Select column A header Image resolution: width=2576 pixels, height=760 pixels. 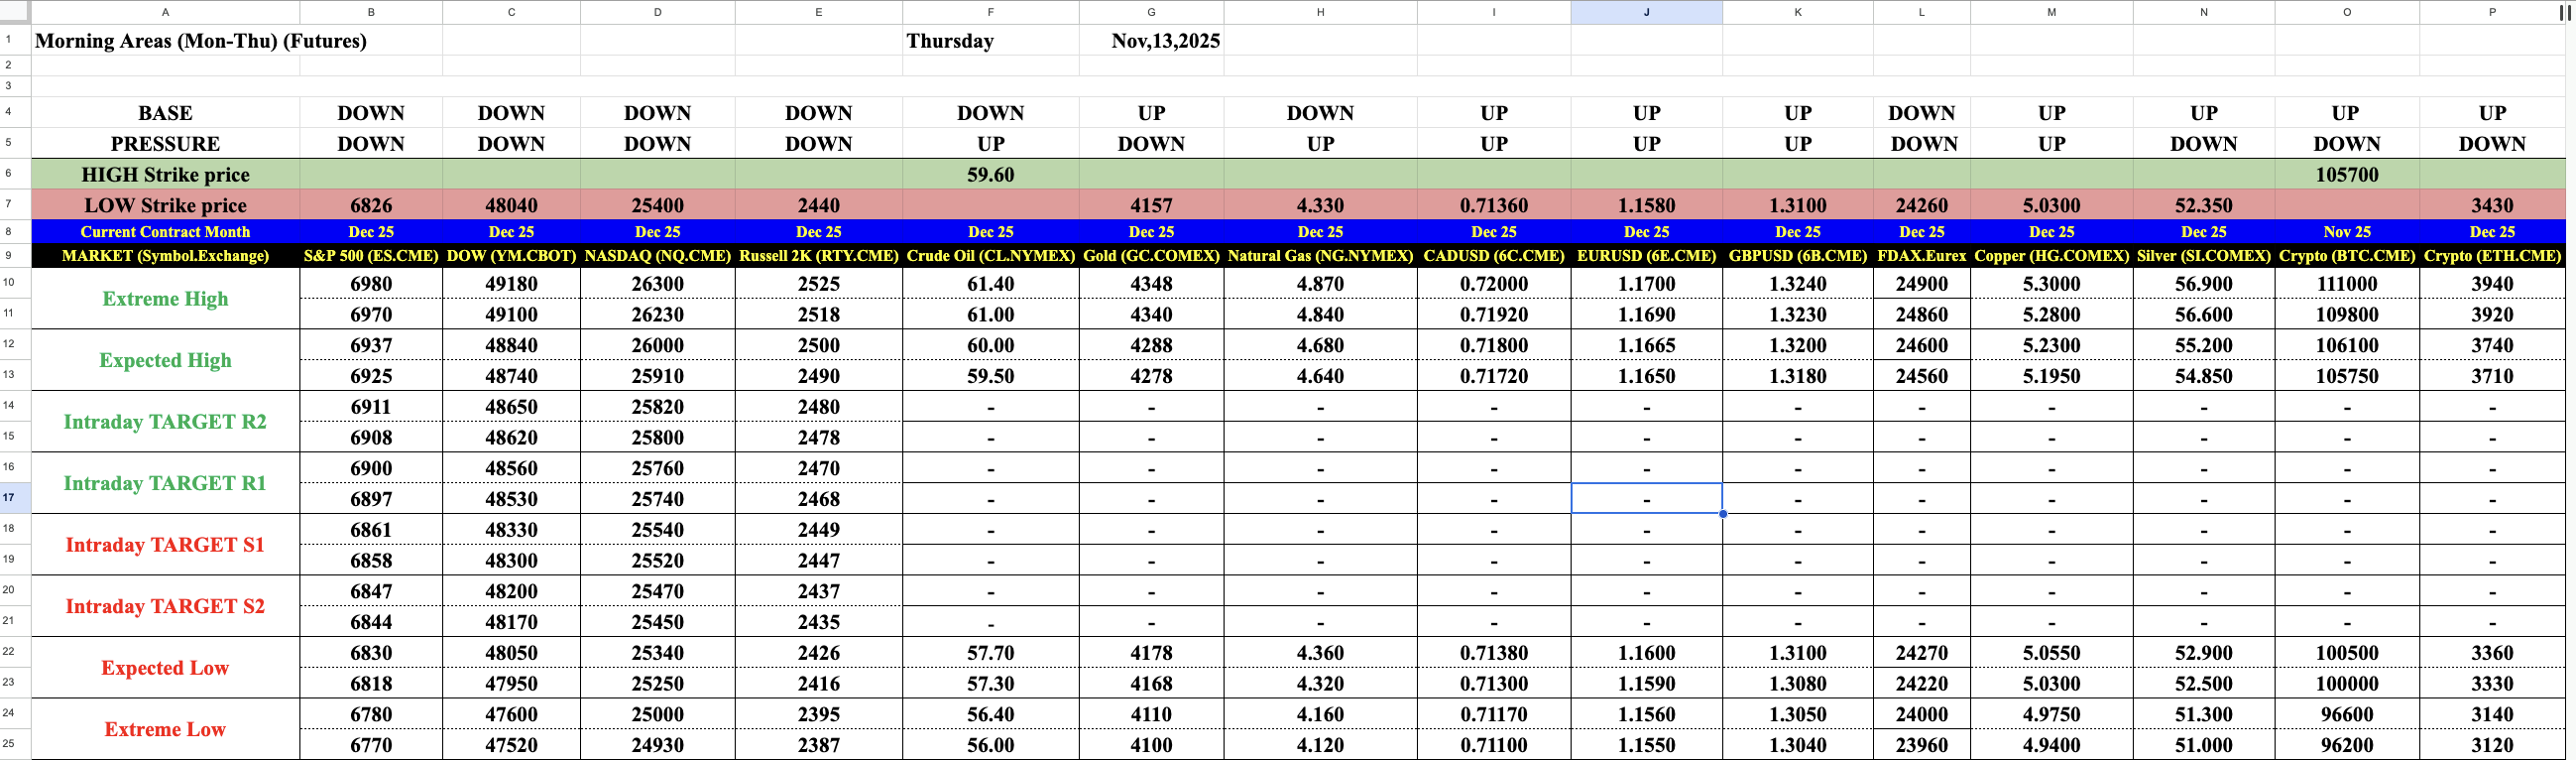(165, 12)
